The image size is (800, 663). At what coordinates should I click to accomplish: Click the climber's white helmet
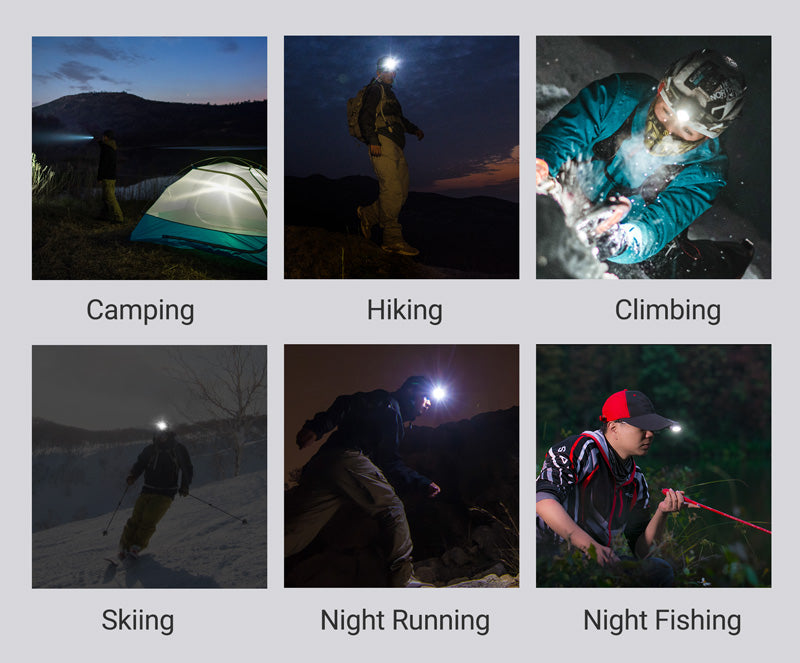[703, 92]
